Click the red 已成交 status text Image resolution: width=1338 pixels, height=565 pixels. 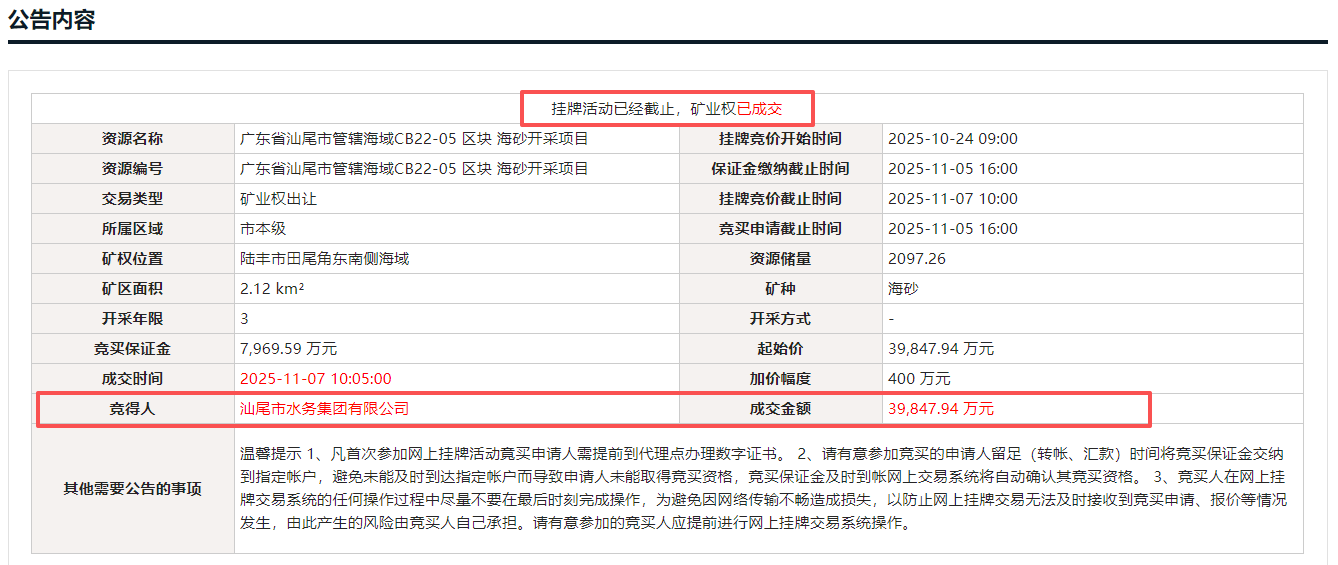point(759,109)
